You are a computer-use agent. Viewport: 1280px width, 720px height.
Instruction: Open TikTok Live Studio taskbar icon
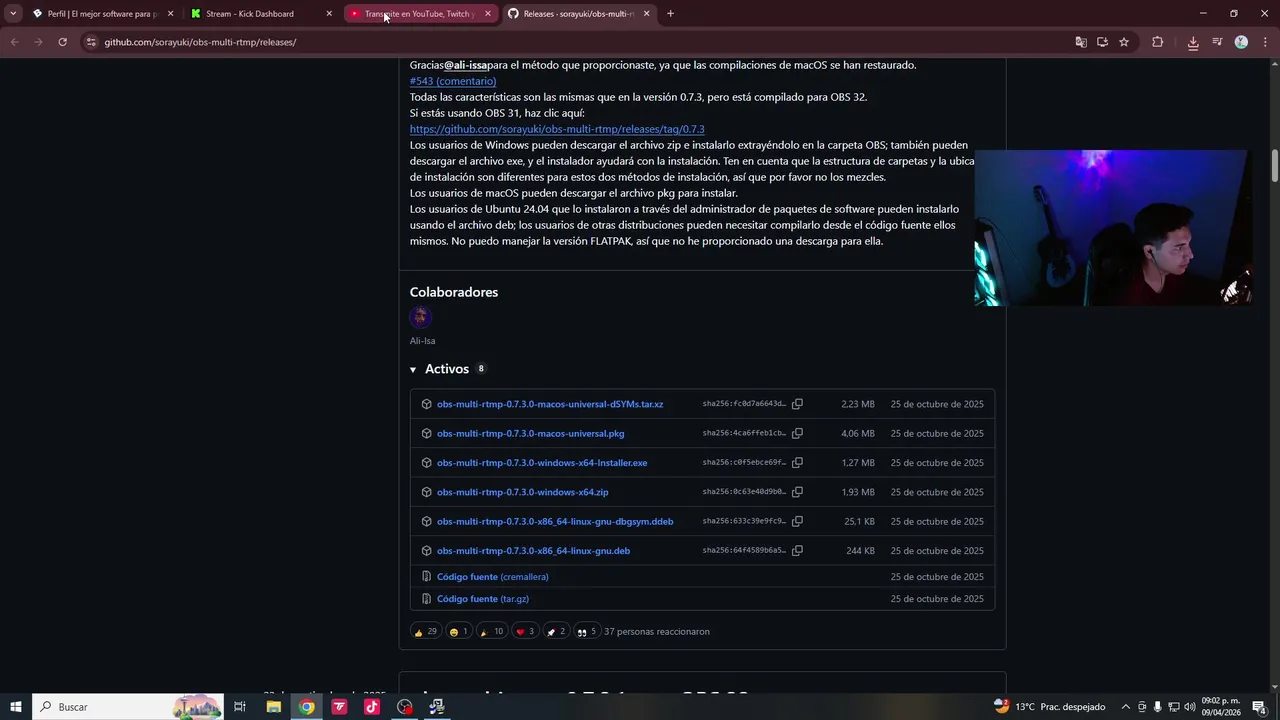click(x=372, y=707)
